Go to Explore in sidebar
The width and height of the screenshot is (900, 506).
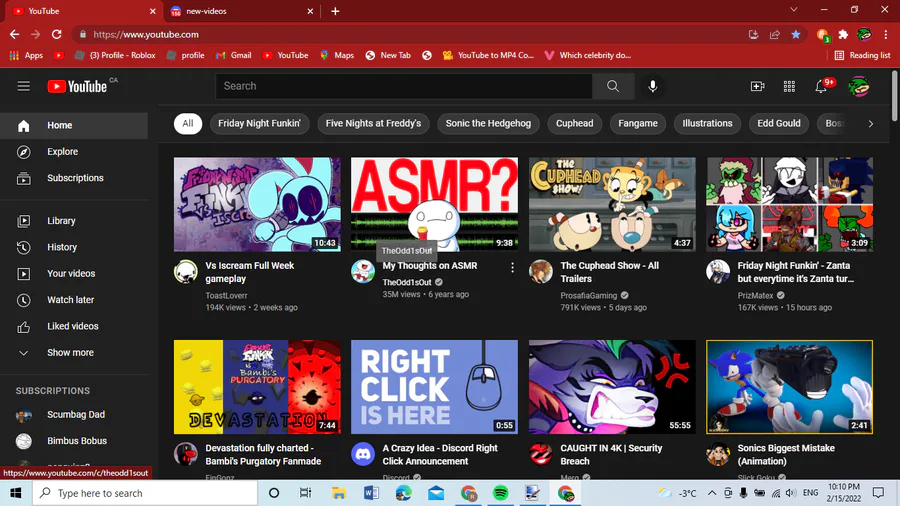point(74,151)
